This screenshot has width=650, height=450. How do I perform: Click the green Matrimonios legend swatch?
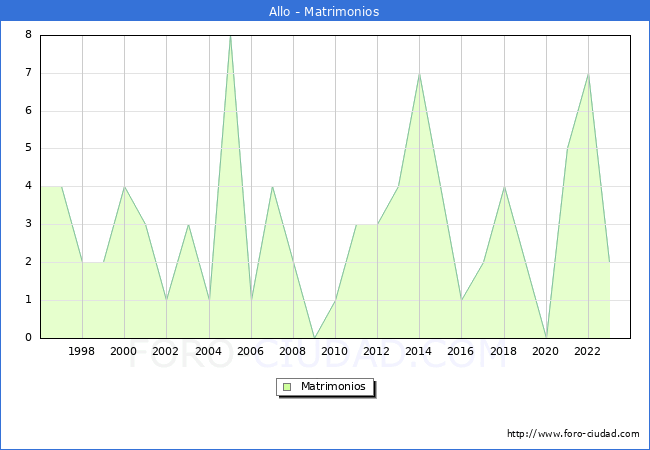click(x=287, y=387)
